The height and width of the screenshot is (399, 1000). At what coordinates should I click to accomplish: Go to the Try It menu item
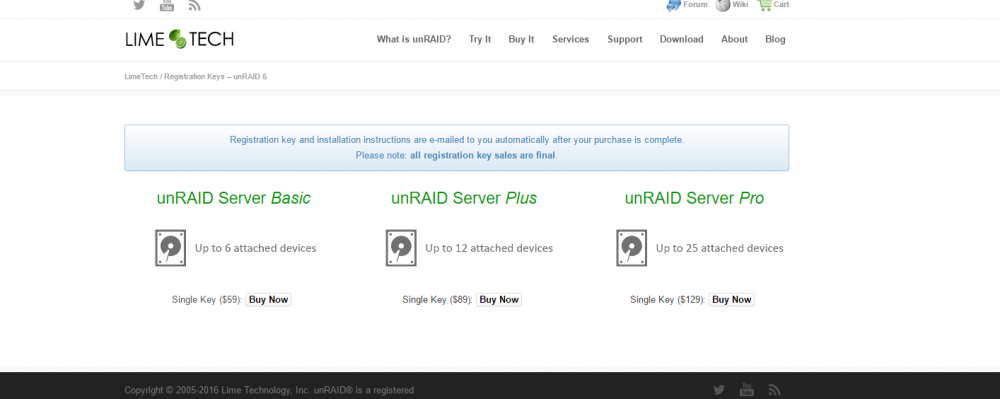coord(480,39)
